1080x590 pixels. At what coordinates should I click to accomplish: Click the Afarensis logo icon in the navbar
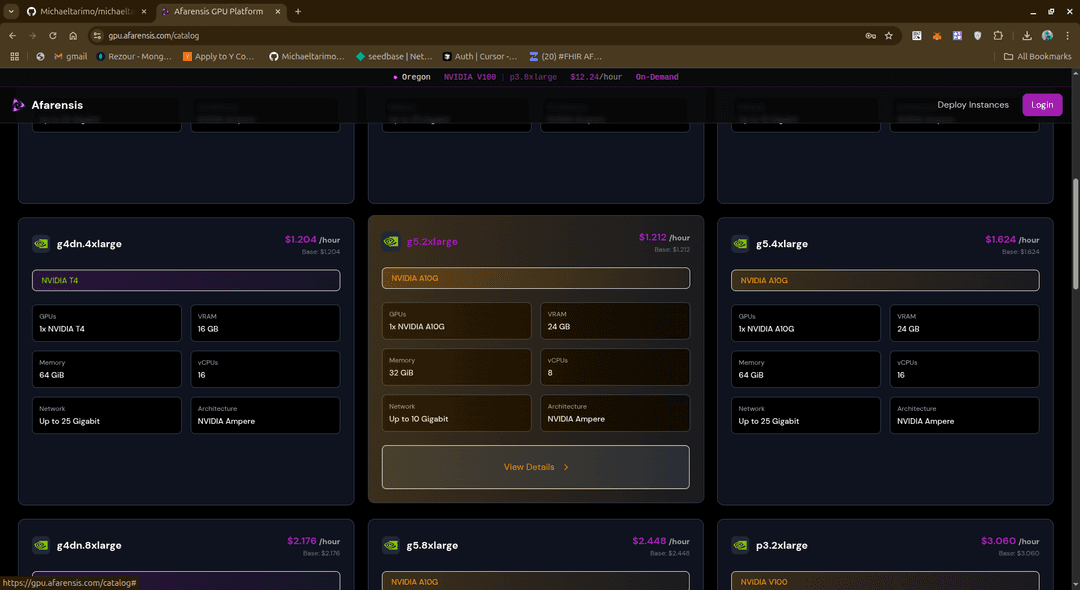click(17, 104)
